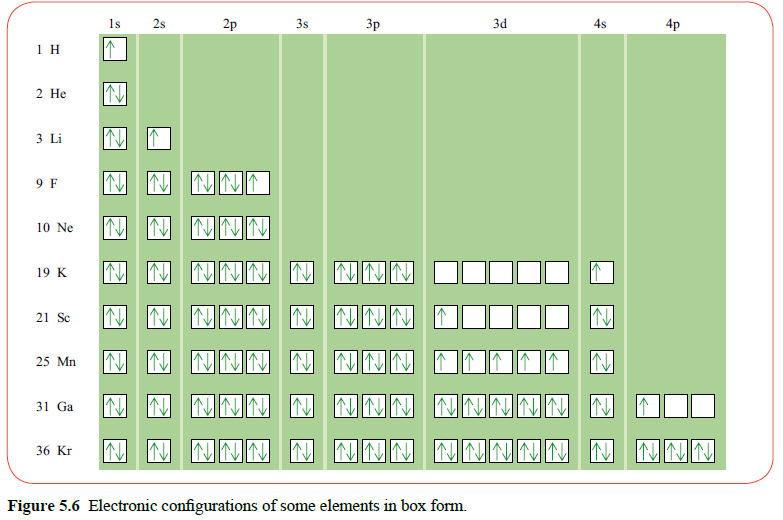Click gallium's 4s orbital box
The image size is (783, 520).
point(602,406)
